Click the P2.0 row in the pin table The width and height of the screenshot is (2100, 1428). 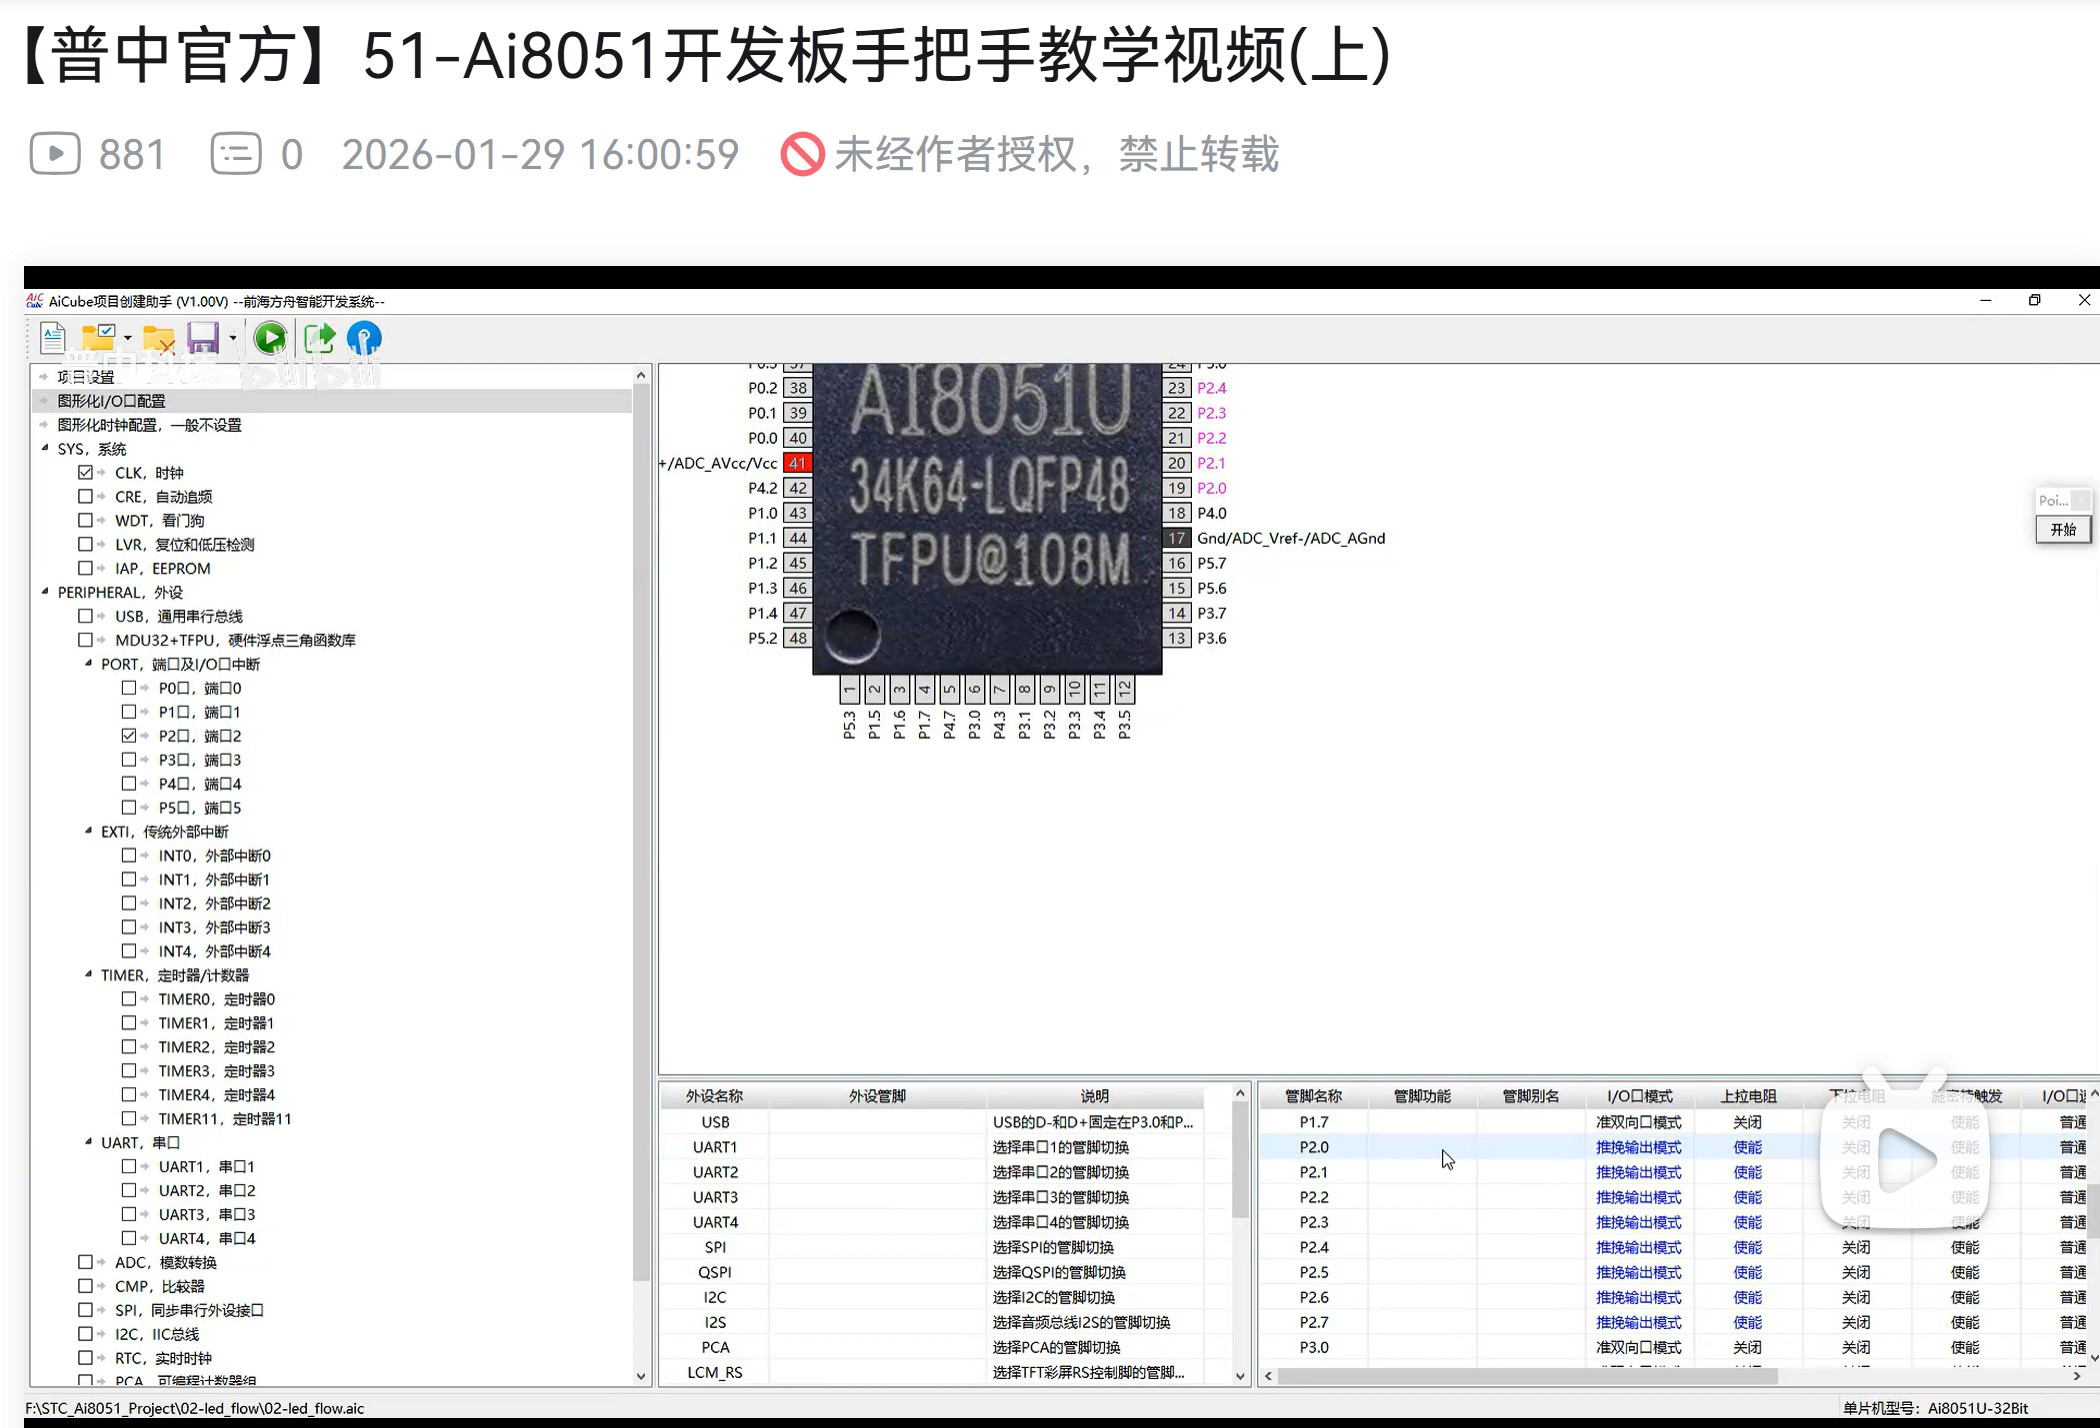[1312, 1146]
